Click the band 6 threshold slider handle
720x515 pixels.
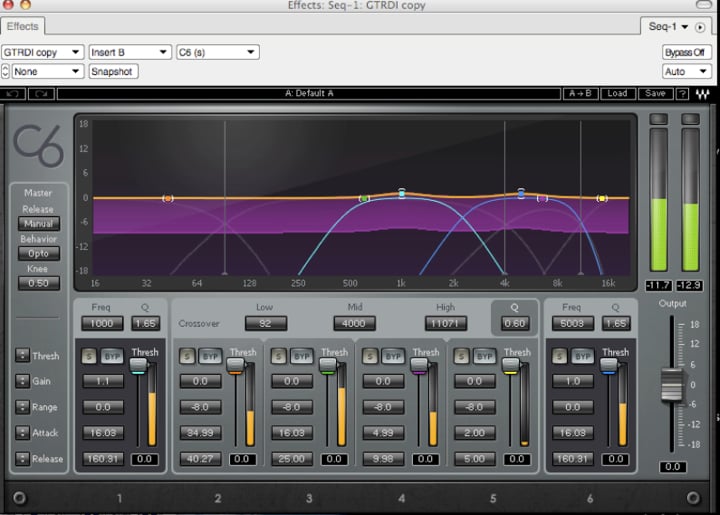click(x=609, y=366)
